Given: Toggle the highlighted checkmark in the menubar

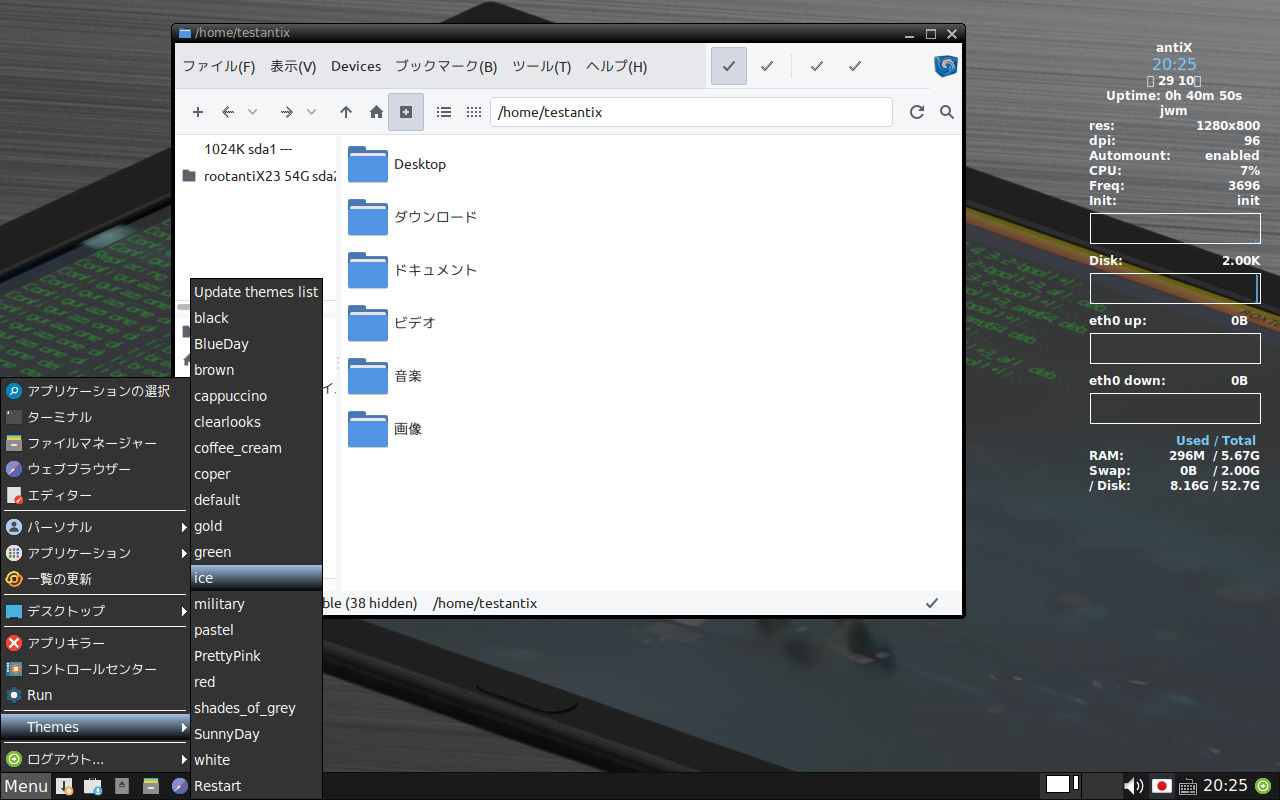Looking at the screenshot, I should pos(728,65).
